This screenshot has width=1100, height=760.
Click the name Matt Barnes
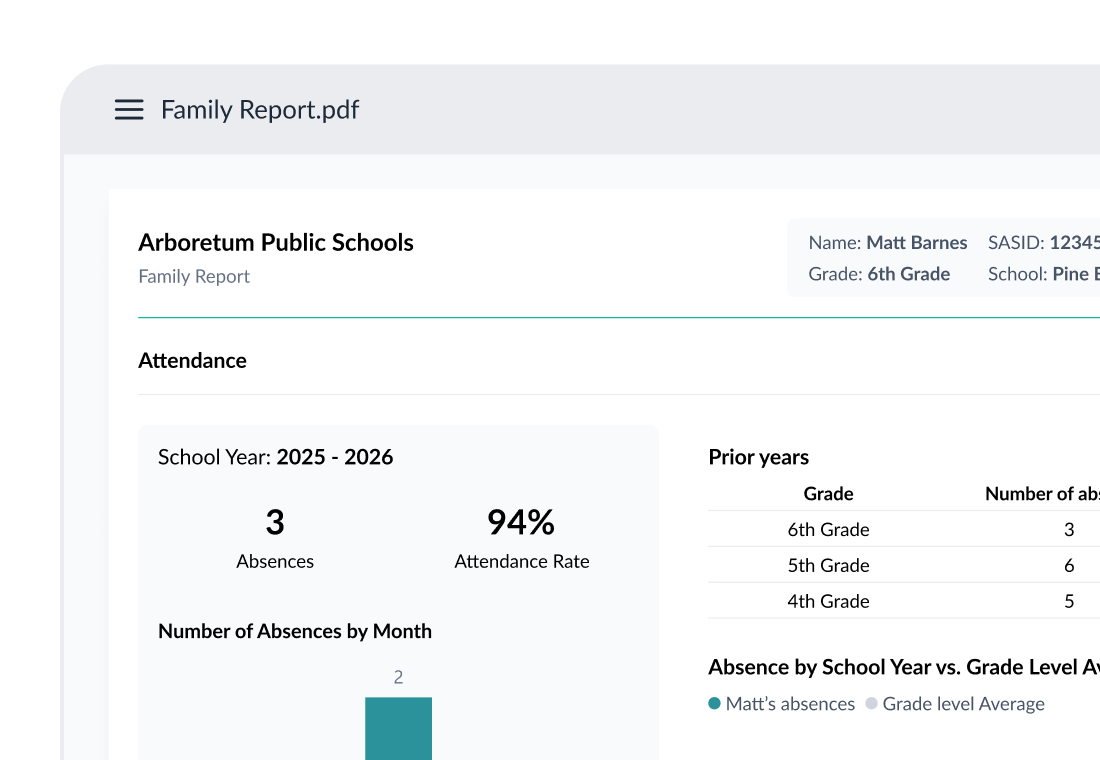tap(917, 243)
